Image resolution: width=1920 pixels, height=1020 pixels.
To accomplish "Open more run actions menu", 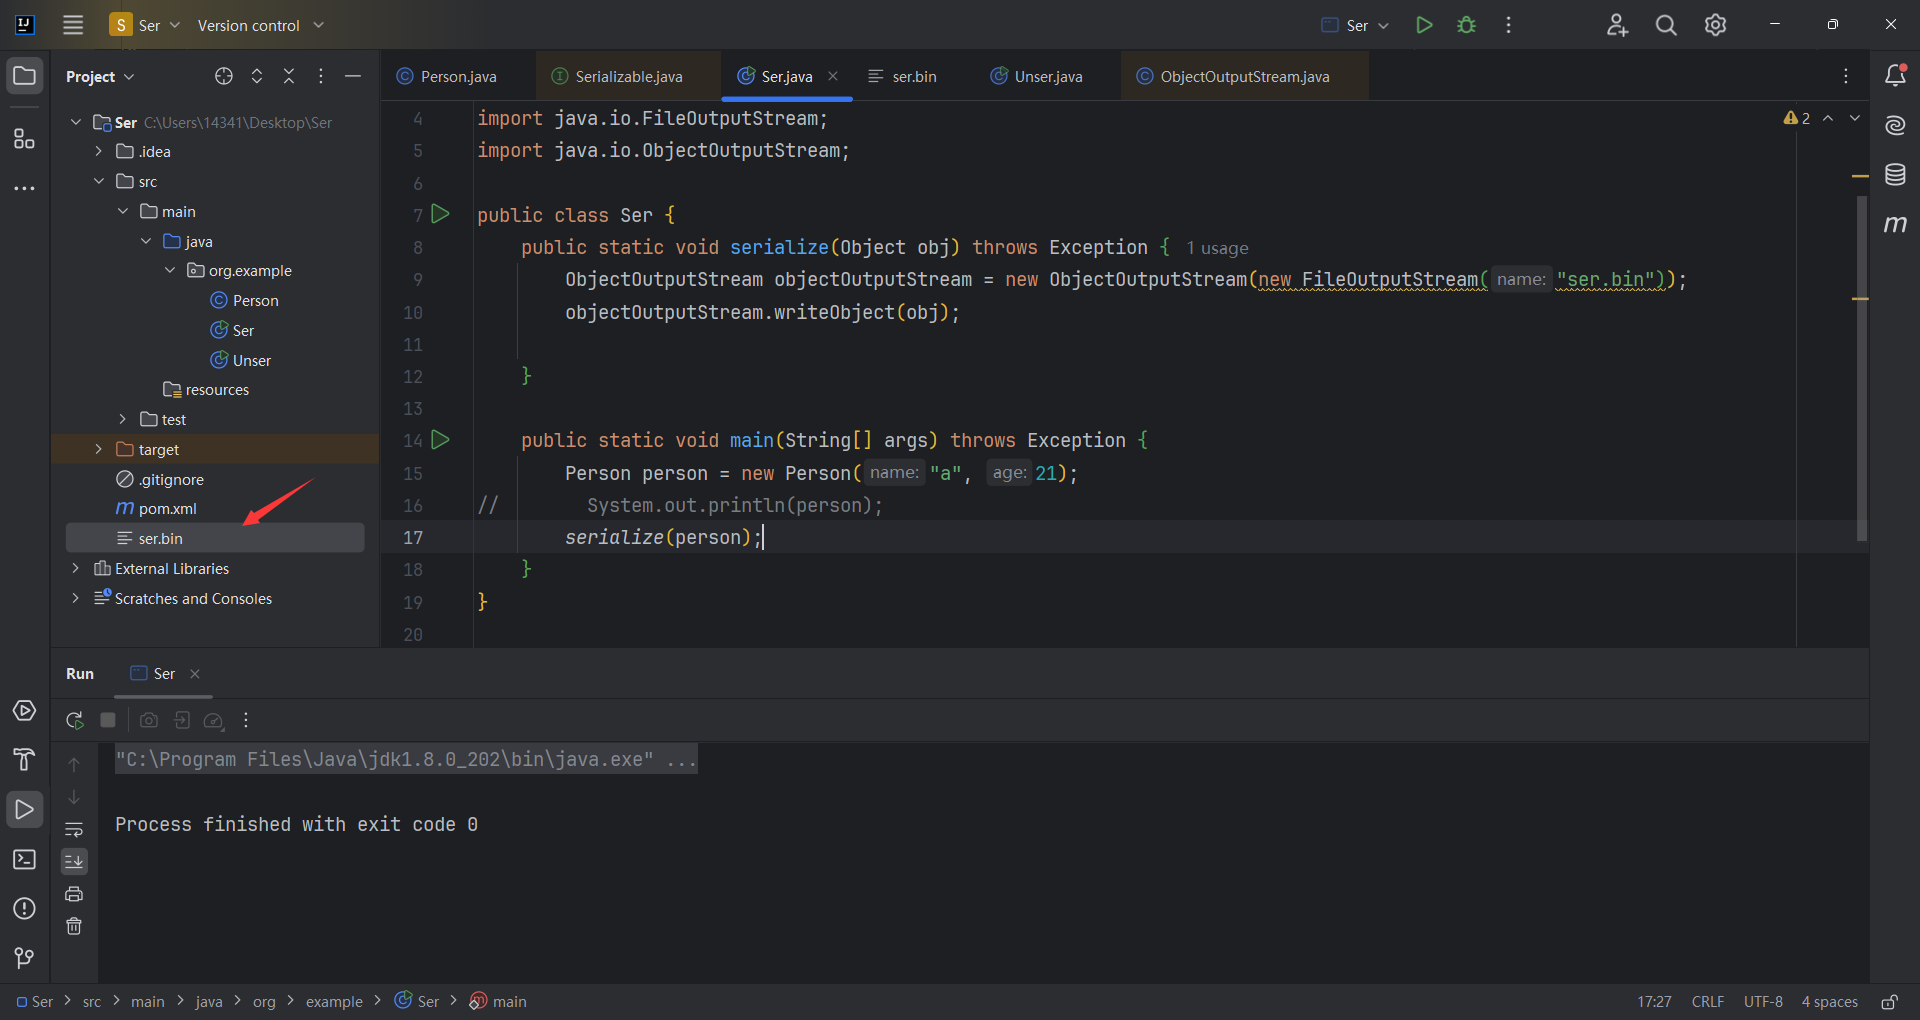I will (x=1508, y=25).
